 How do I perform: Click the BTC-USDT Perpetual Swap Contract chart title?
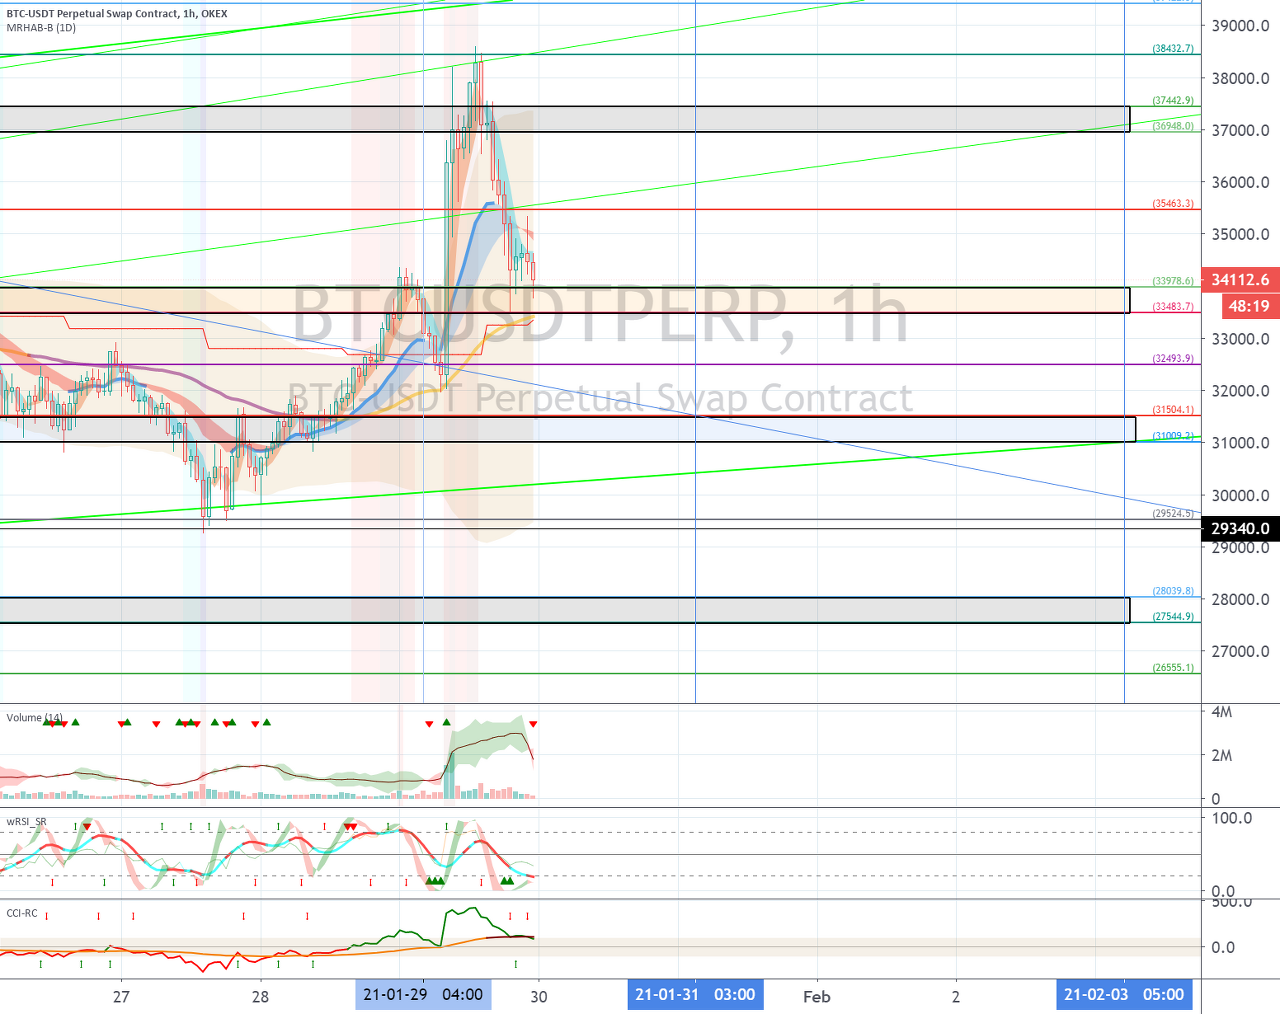pyautogui.click(x=117, y=14)
